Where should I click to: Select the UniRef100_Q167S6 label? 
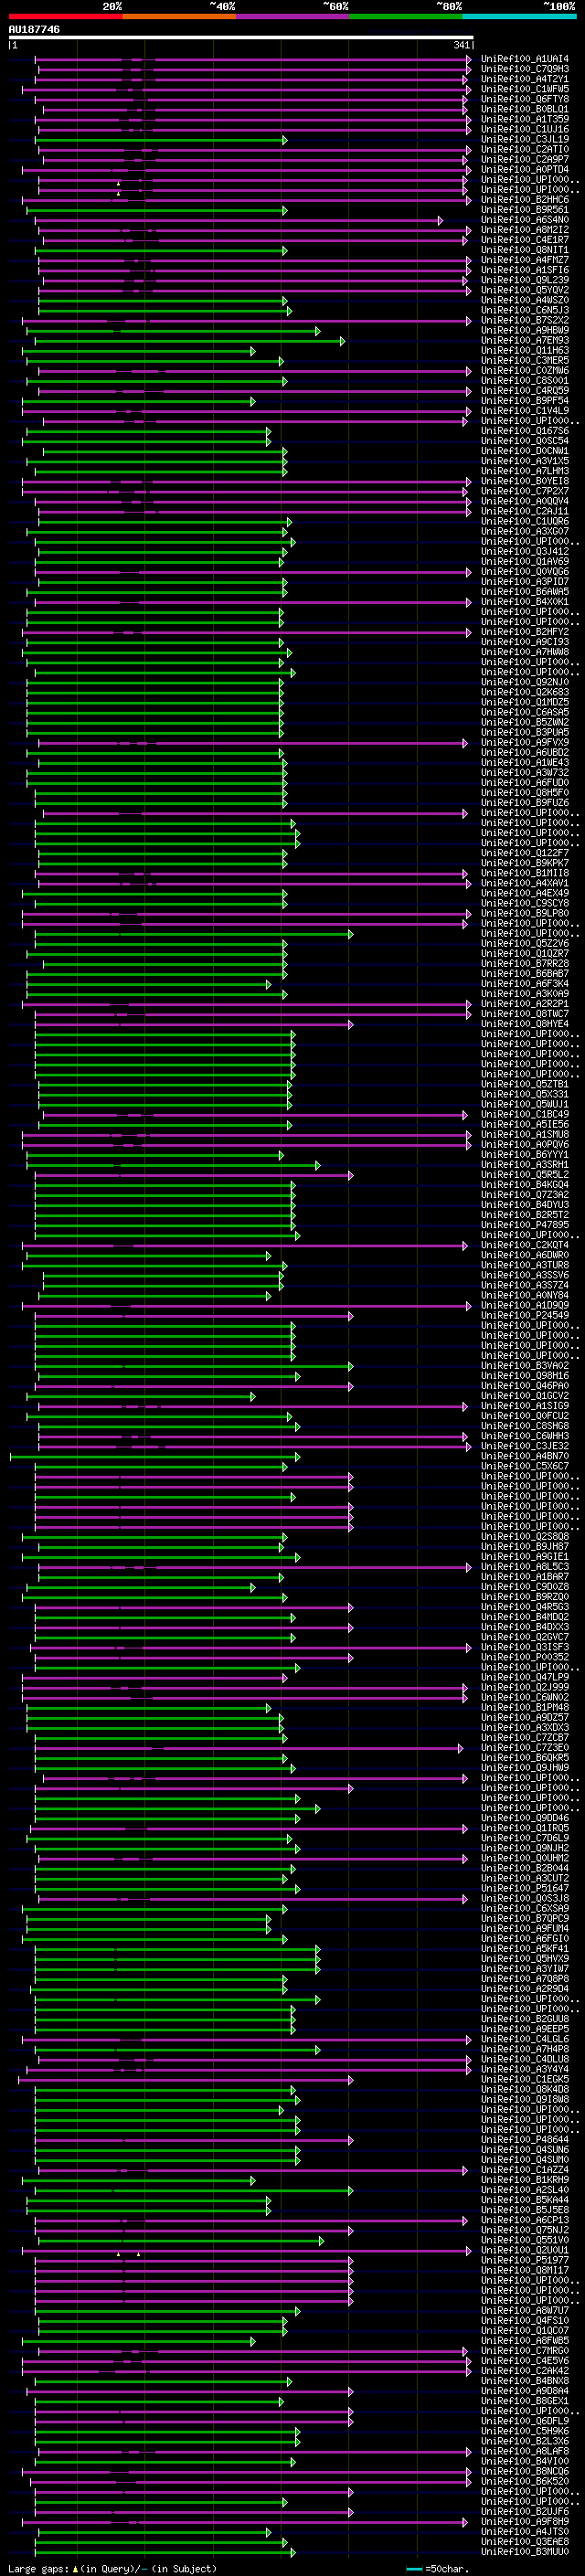(x=525, y=431)
